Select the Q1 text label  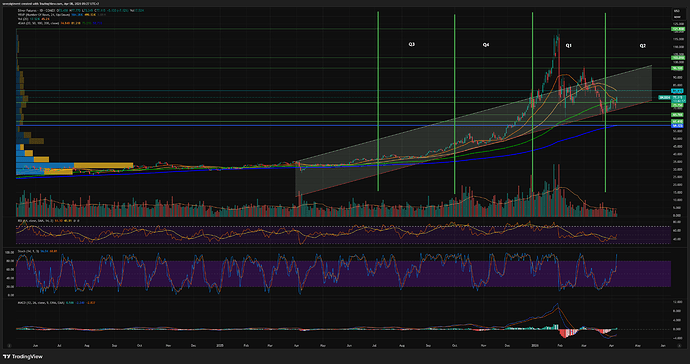tap(569, 45)
